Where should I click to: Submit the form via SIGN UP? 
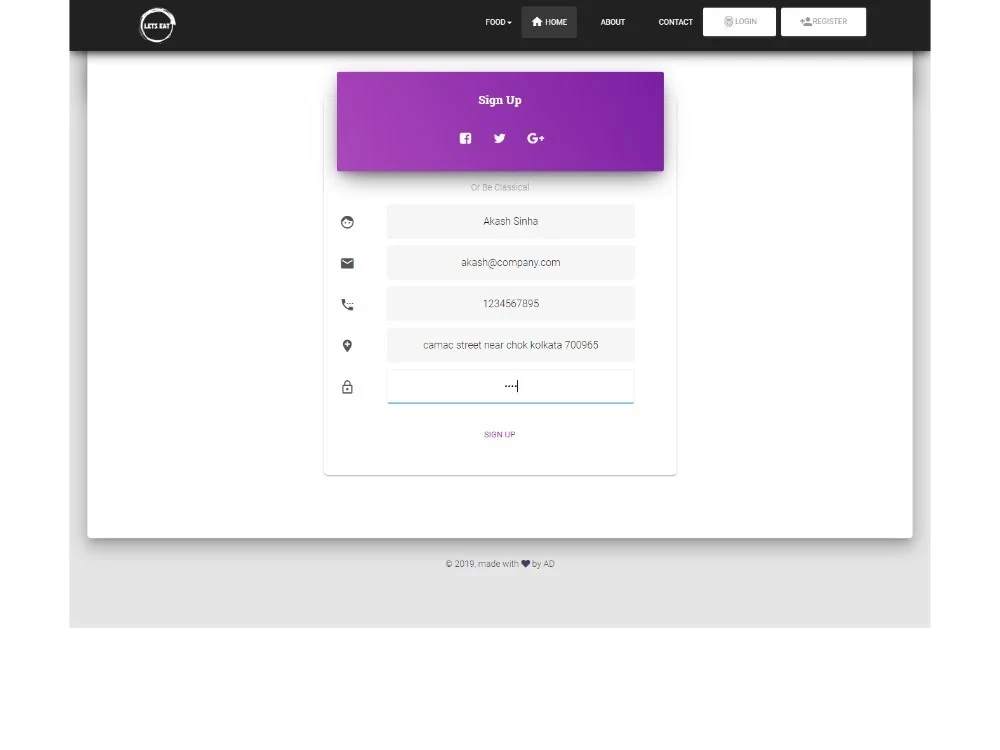tap(499, 434)
